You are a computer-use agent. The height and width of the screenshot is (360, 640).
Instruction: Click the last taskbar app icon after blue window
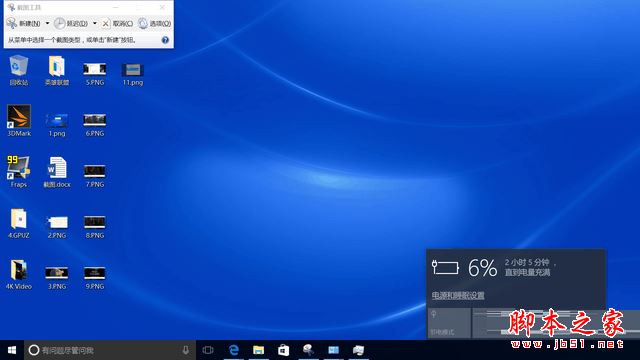[358, 350]
